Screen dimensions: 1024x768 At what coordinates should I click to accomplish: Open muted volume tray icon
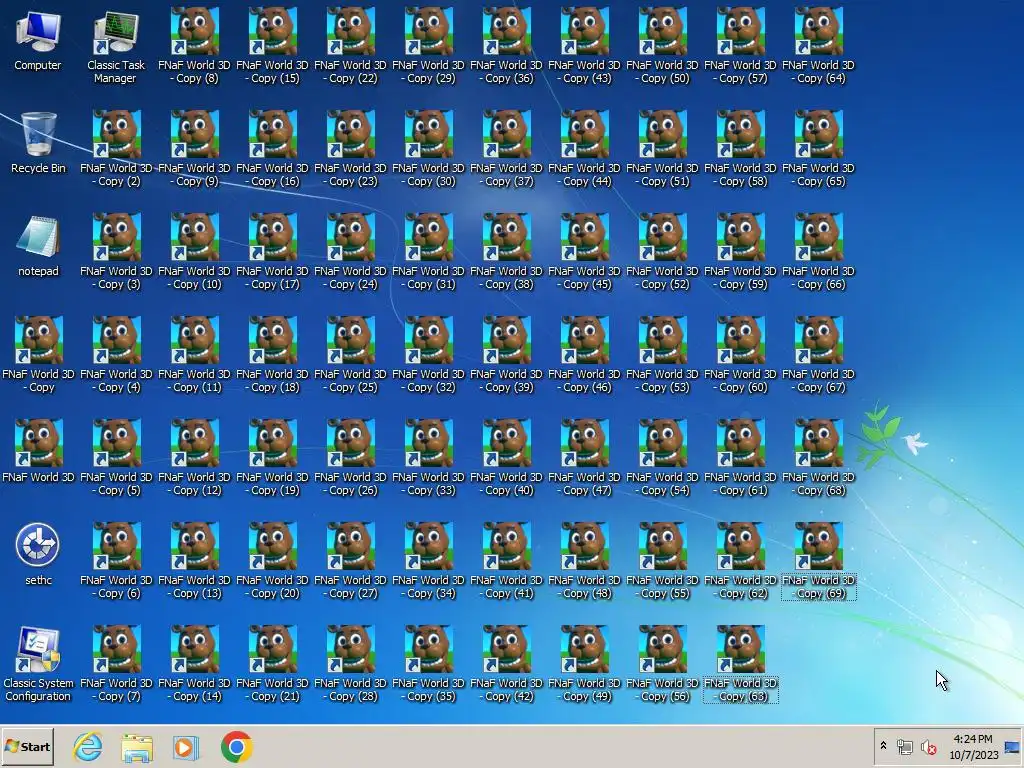click(x=928, y=746)
